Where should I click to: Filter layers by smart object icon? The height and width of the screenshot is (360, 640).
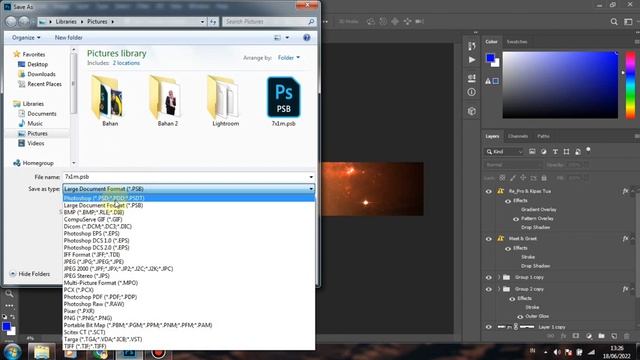pos(578,151)
